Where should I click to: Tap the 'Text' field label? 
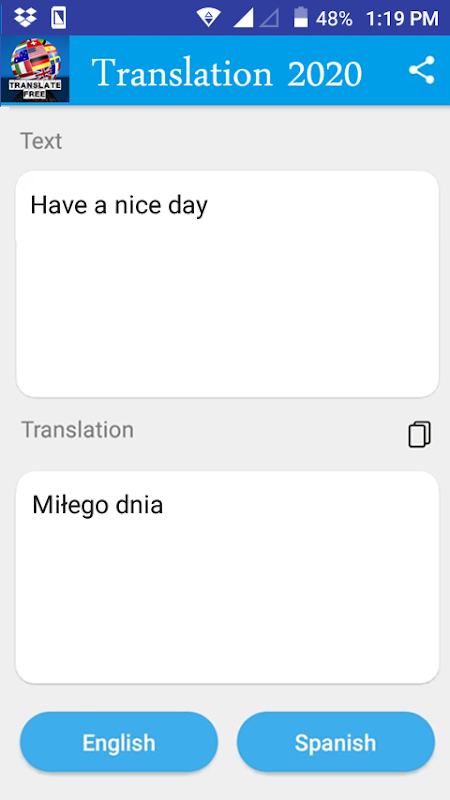pos(41,141)
